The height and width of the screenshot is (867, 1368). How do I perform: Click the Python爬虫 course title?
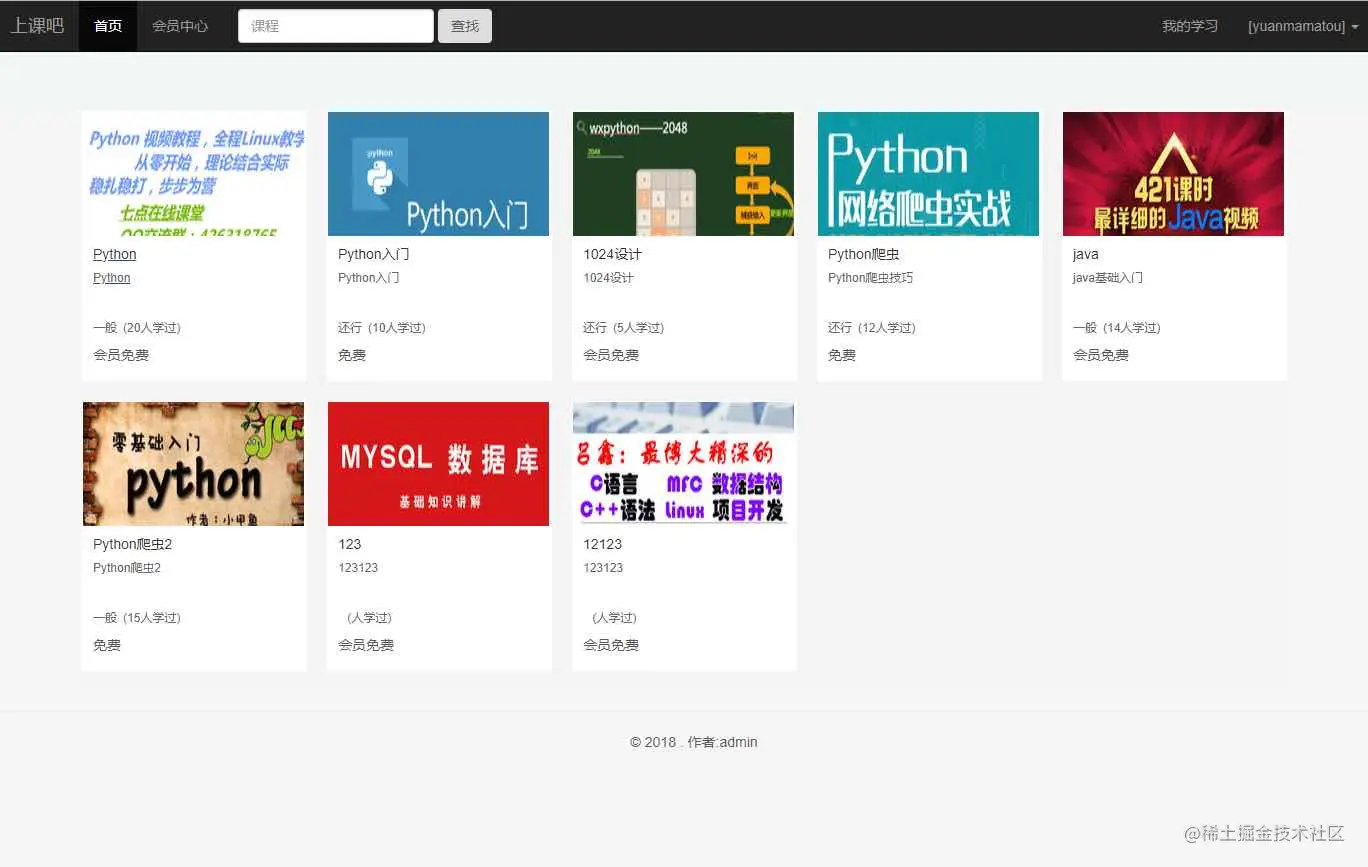click(863, 254)
